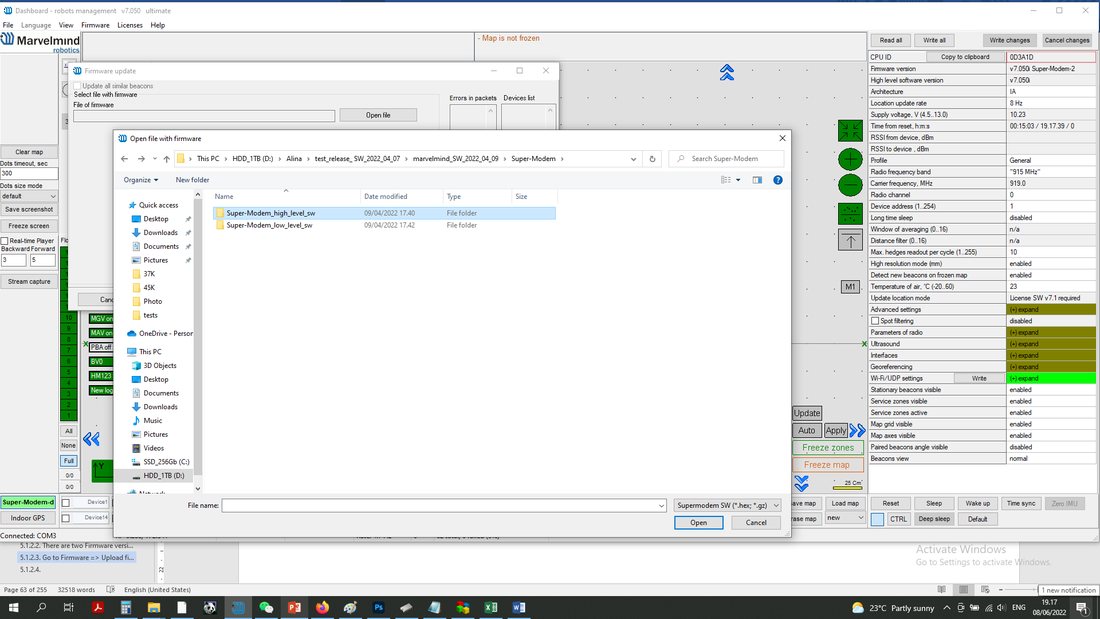Click the green plus zoom-in icon

[850, 159]
